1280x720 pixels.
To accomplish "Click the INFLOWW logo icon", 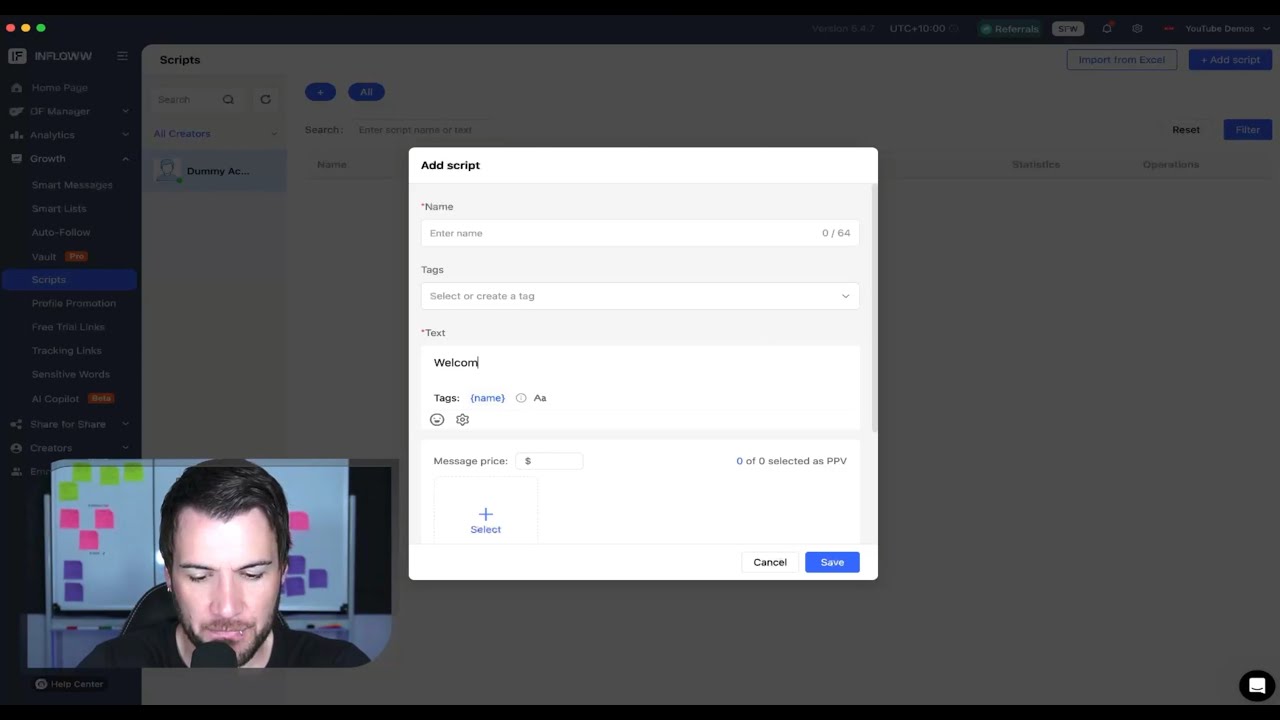I will (17, 56).
